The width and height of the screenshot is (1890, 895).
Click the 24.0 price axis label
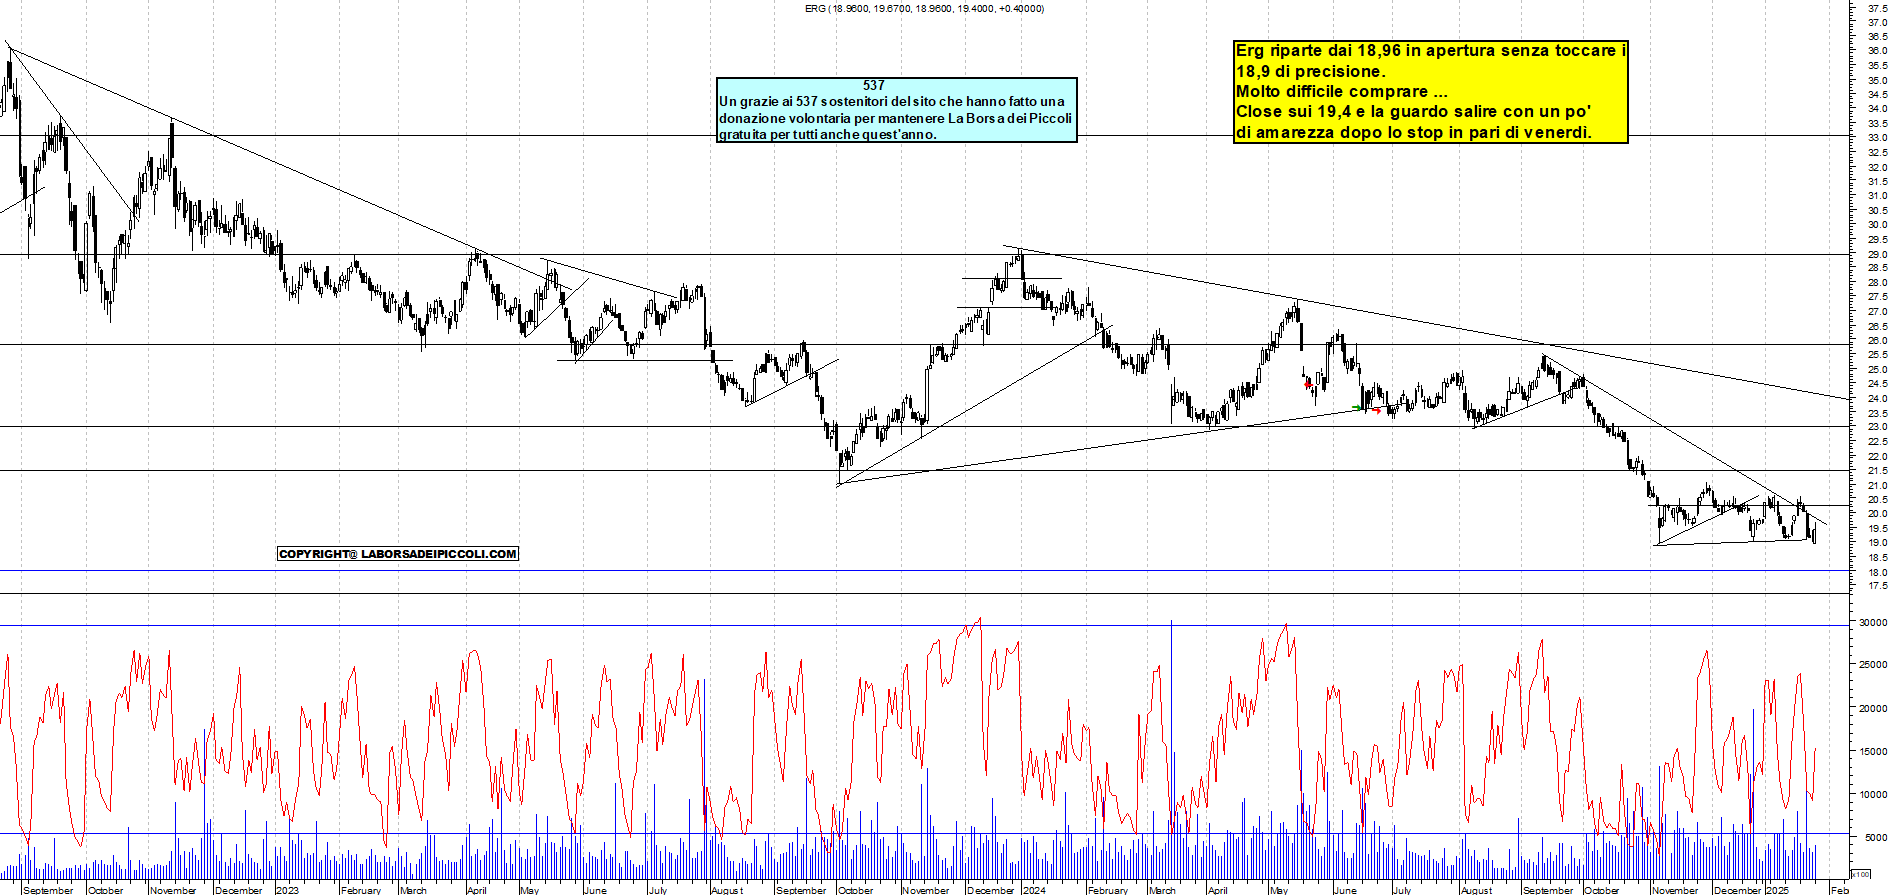coord(1877,399)
